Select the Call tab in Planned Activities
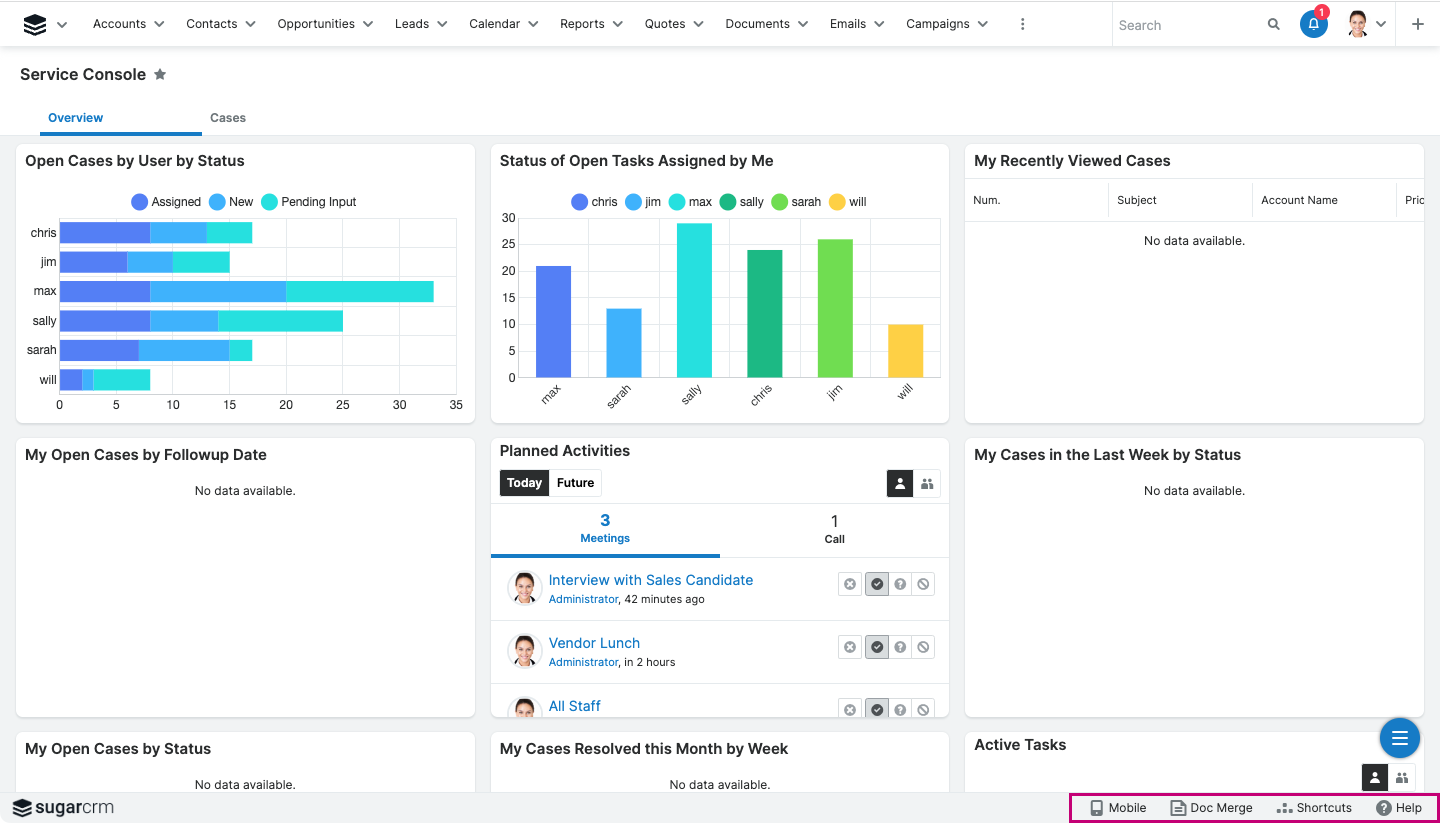Viewport: 1440px width, 823px height. click(x=834, y=529)
